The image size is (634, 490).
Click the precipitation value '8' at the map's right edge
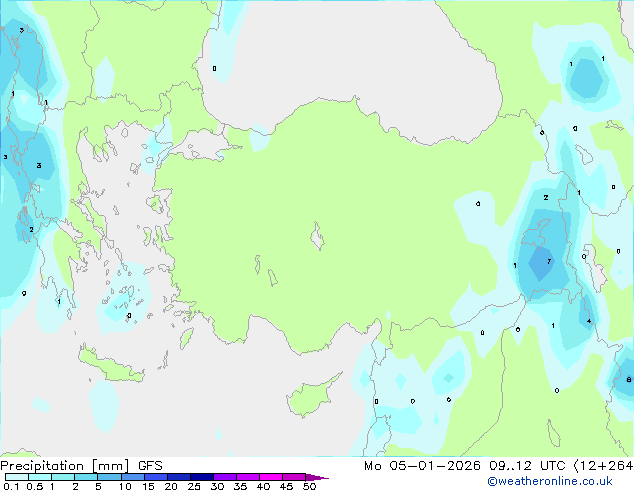pos(628,380)
